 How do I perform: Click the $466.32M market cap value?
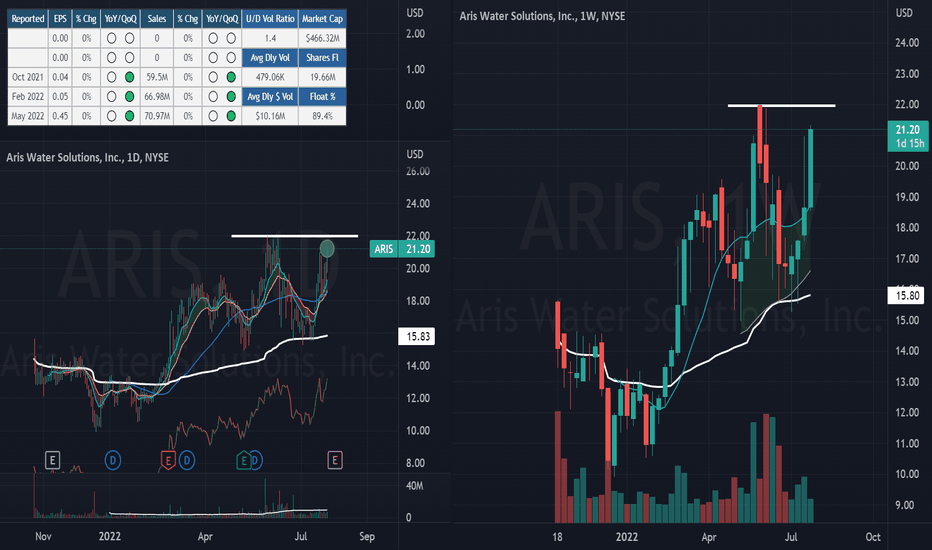pos(322,38)
